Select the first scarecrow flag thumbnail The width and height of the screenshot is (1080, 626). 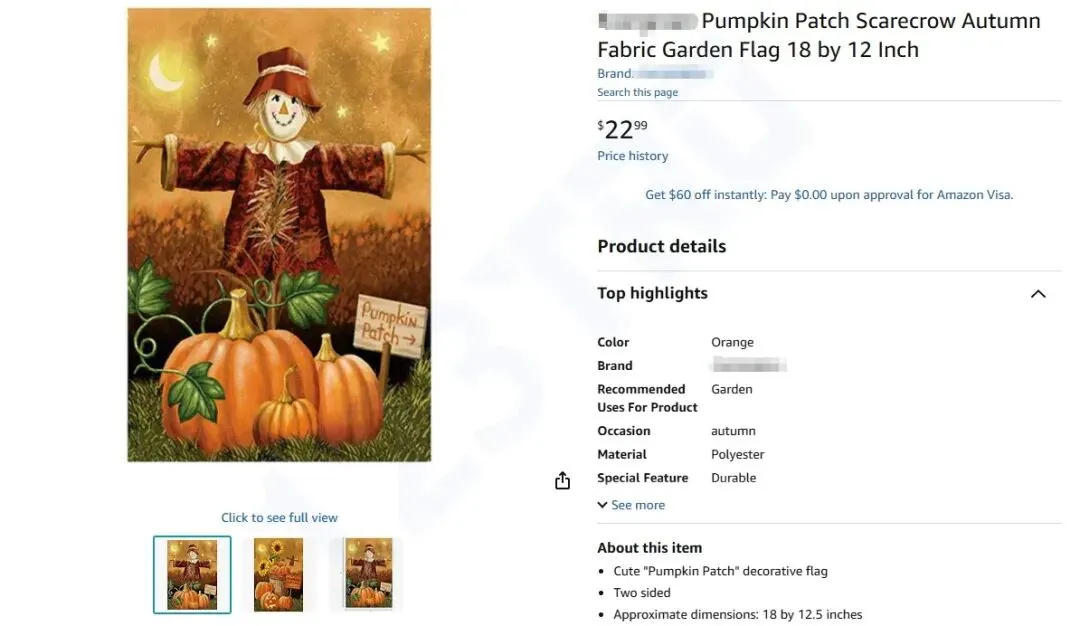tap(192, 574)
